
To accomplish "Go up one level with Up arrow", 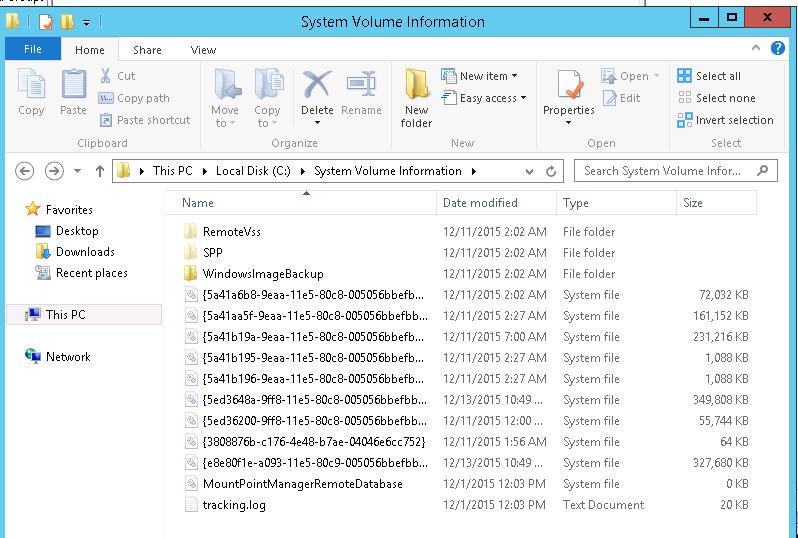I will point(100,171).
